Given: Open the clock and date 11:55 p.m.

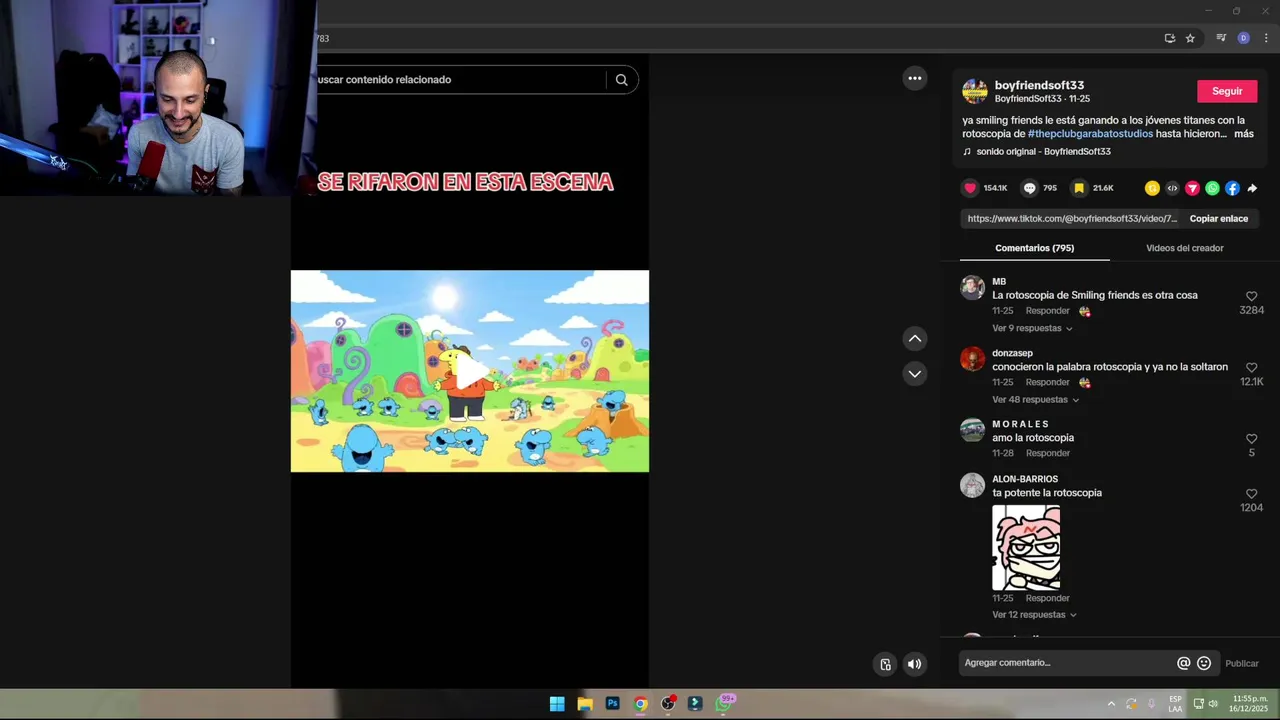Looking at the screenshot, I should click(1250, 704).
